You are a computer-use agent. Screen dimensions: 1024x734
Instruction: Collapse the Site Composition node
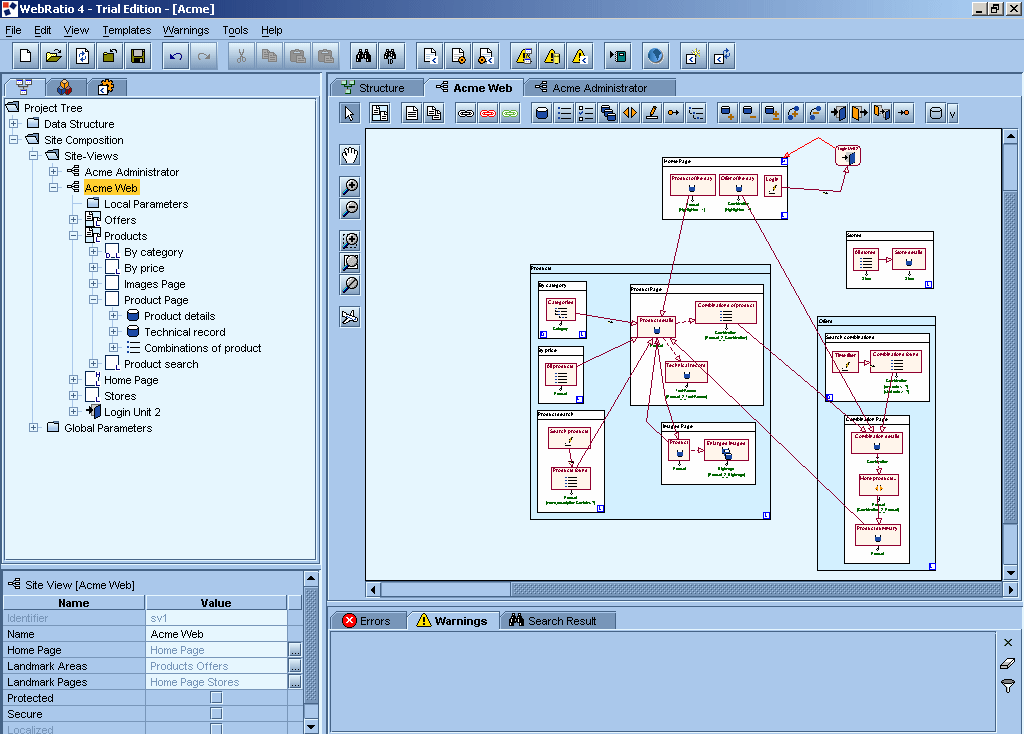(x=14, y=139)
